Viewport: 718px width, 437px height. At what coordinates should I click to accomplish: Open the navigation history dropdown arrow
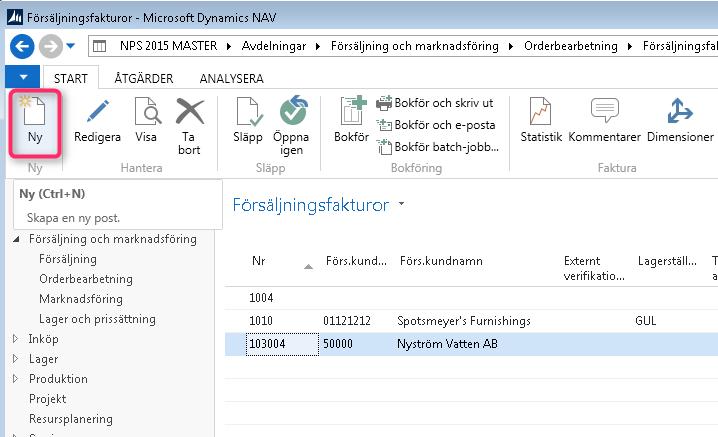click(71, 46)
